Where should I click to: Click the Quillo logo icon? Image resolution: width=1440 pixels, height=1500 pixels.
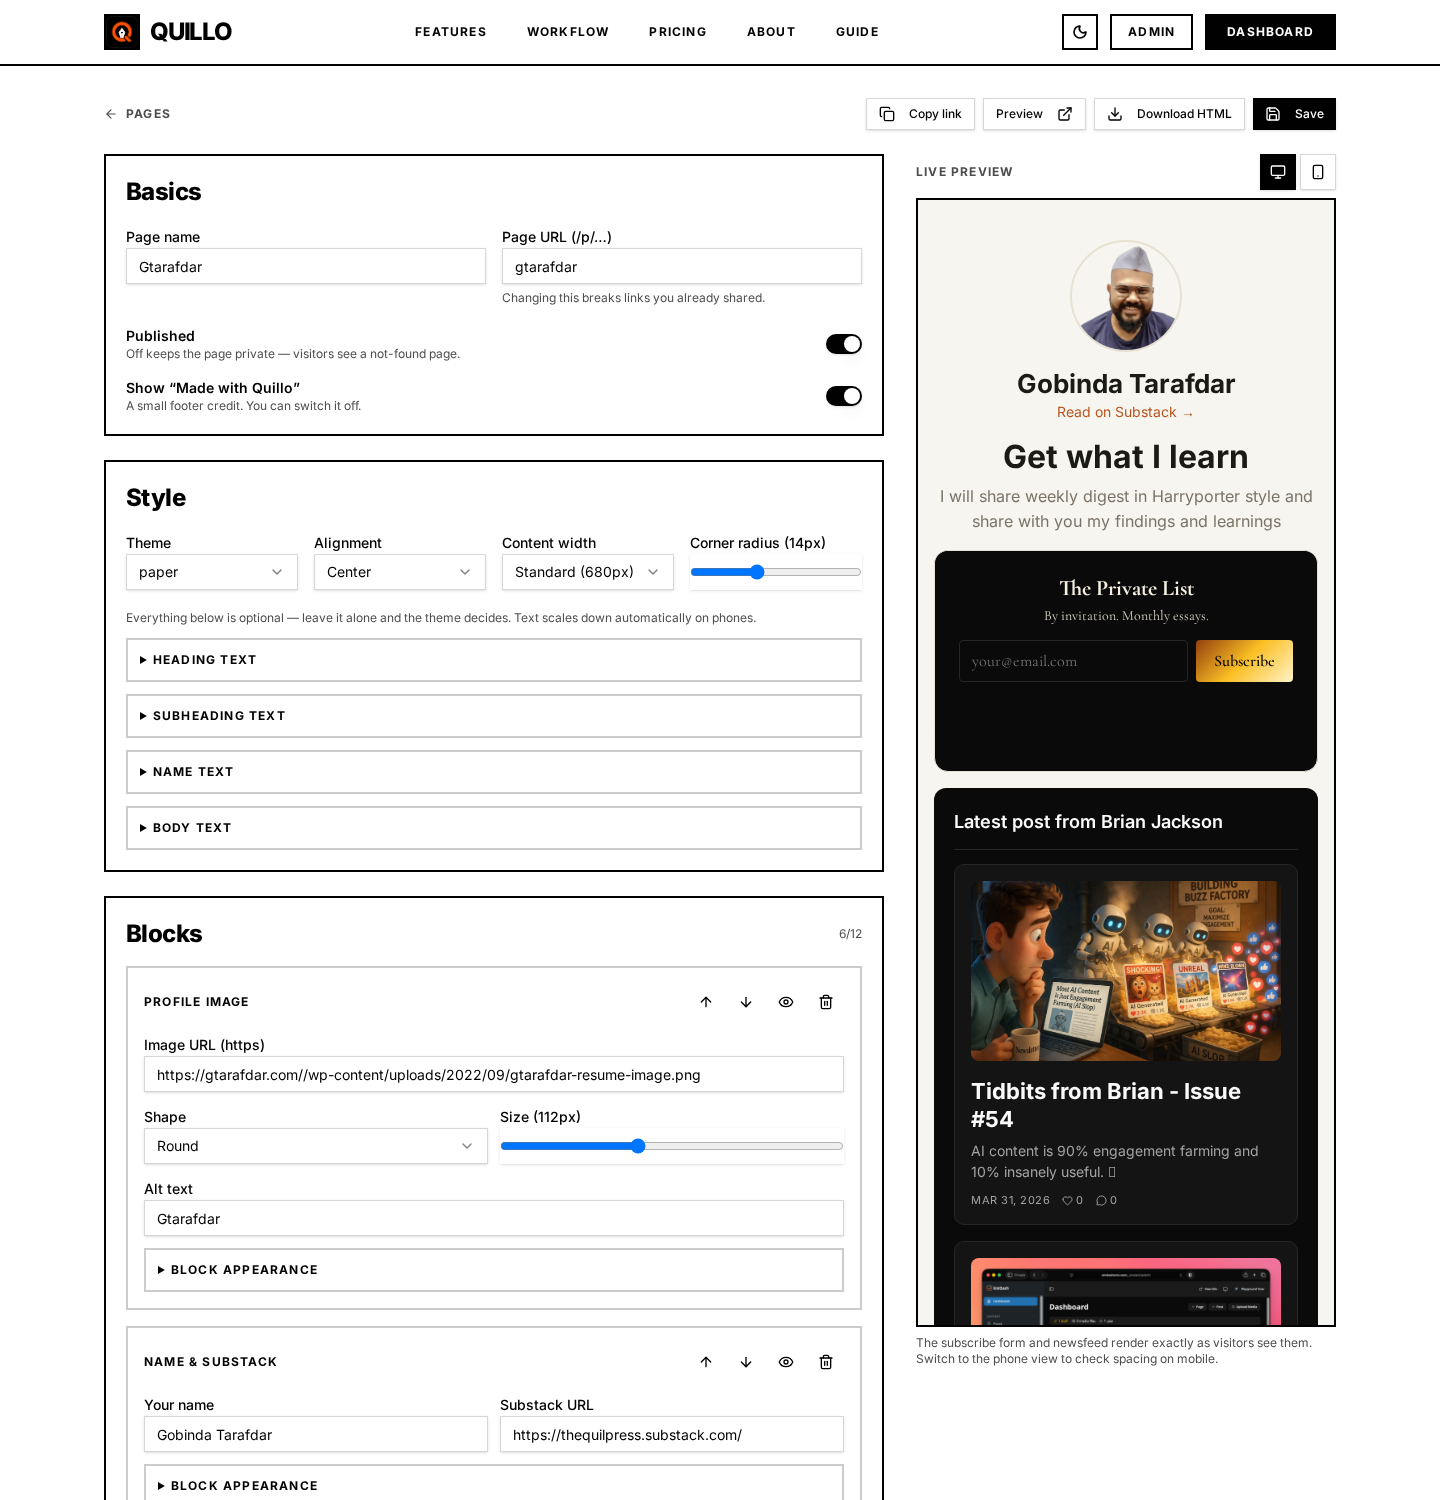122,32
